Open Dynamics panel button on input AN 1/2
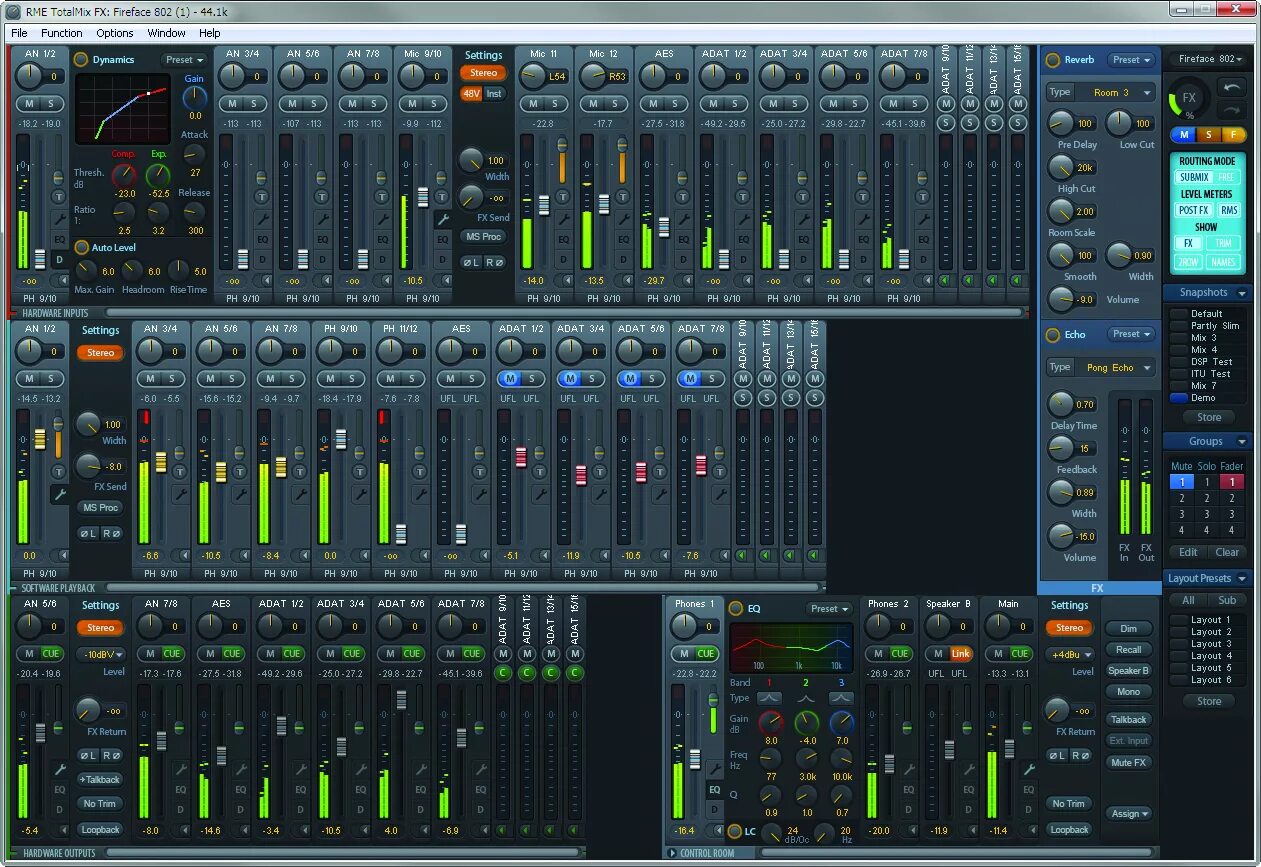 click(x=59, y=260)
